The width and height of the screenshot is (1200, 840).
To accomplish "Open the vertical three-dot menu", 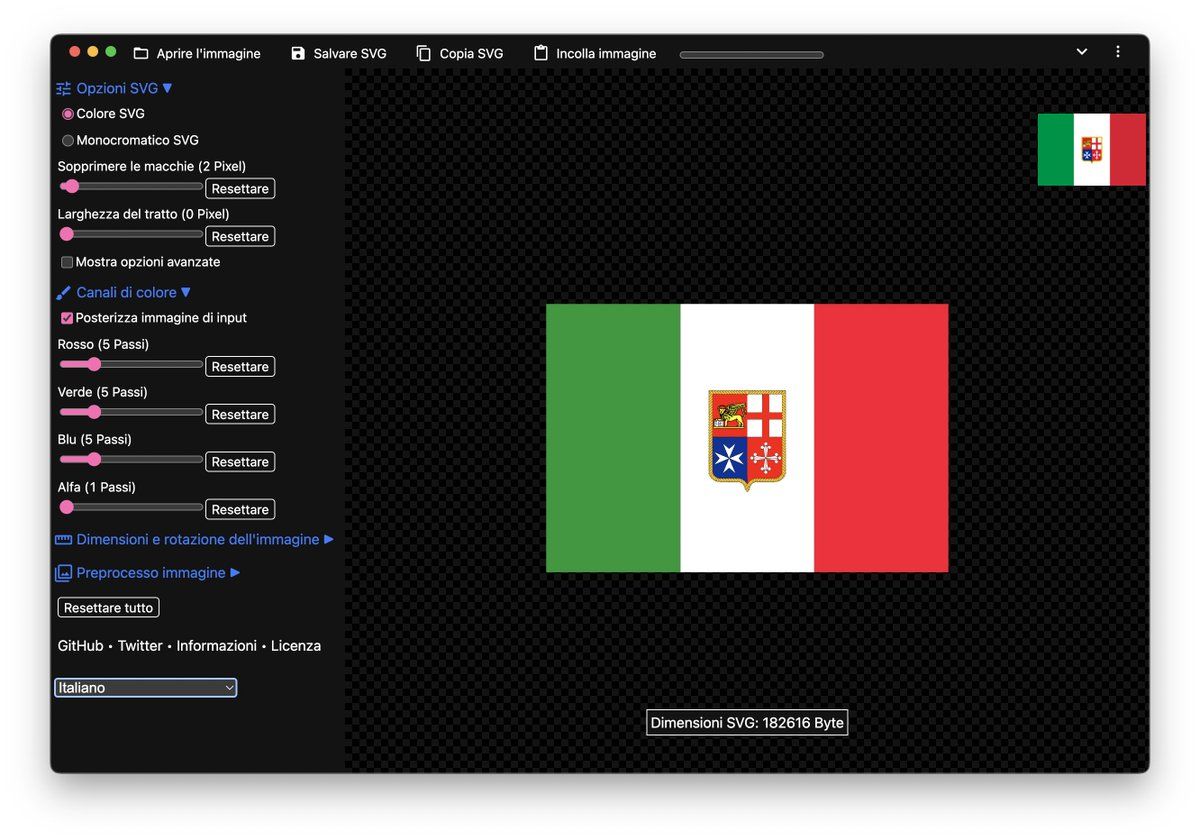I will click(1118, 52).
